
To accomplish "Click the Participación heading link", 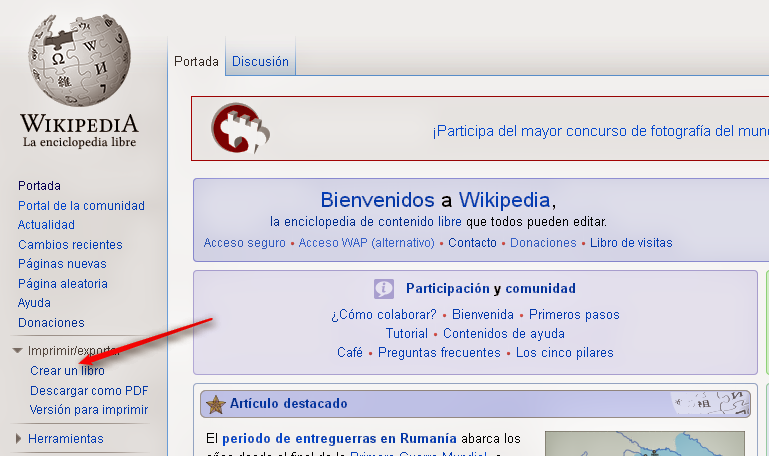I will (447, 288).
